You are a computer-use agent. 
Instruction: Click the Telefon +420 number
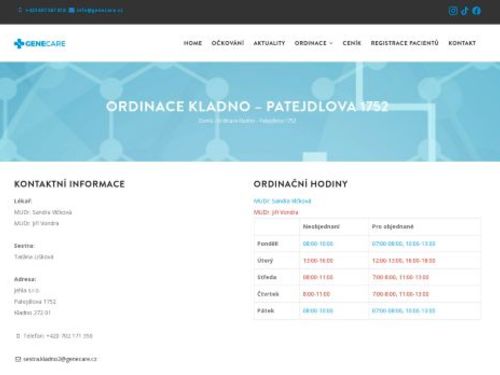tap(58, 336)
